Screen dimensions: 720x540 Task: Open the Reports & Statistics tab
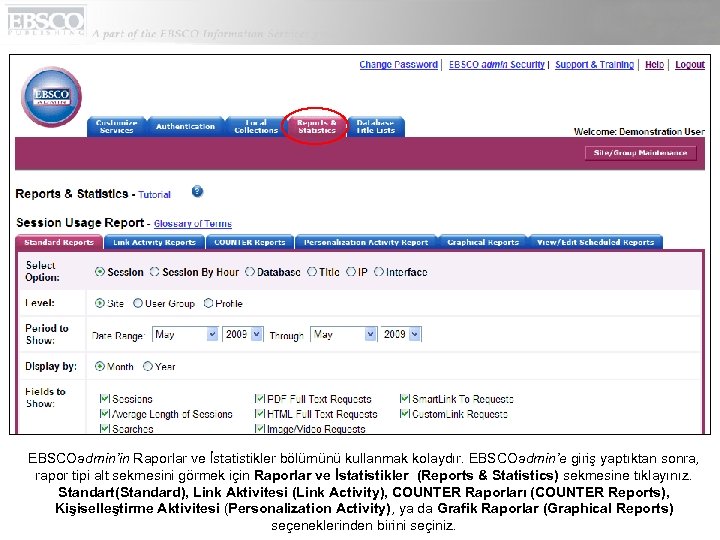tap(316, 126)
